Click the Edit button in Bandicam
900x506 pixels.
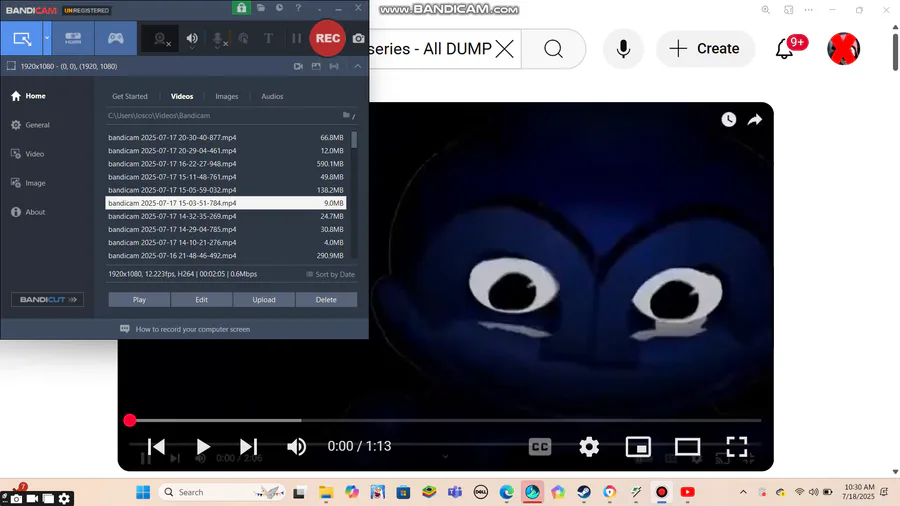click(x=201, y=299)
